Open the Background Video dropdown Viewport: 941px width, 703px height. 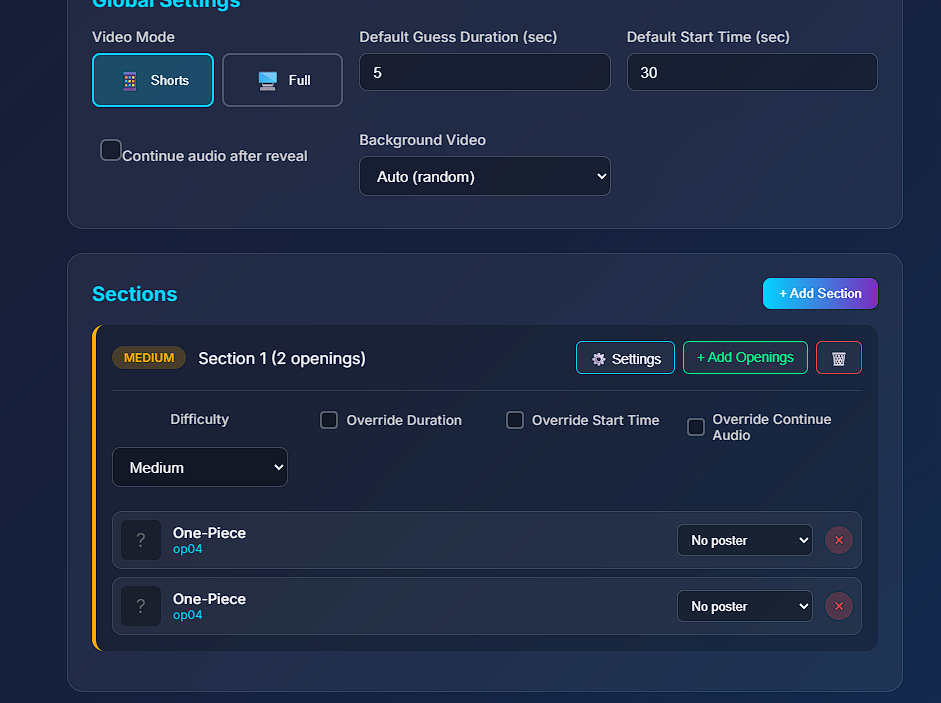(x=485, y=176)
